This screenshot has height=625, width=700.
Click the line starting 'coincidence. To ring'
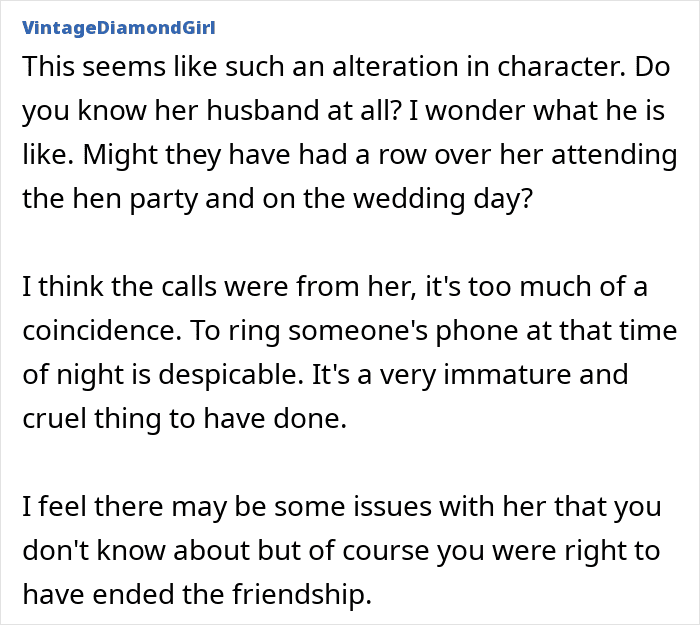click(x=349, y=331)
